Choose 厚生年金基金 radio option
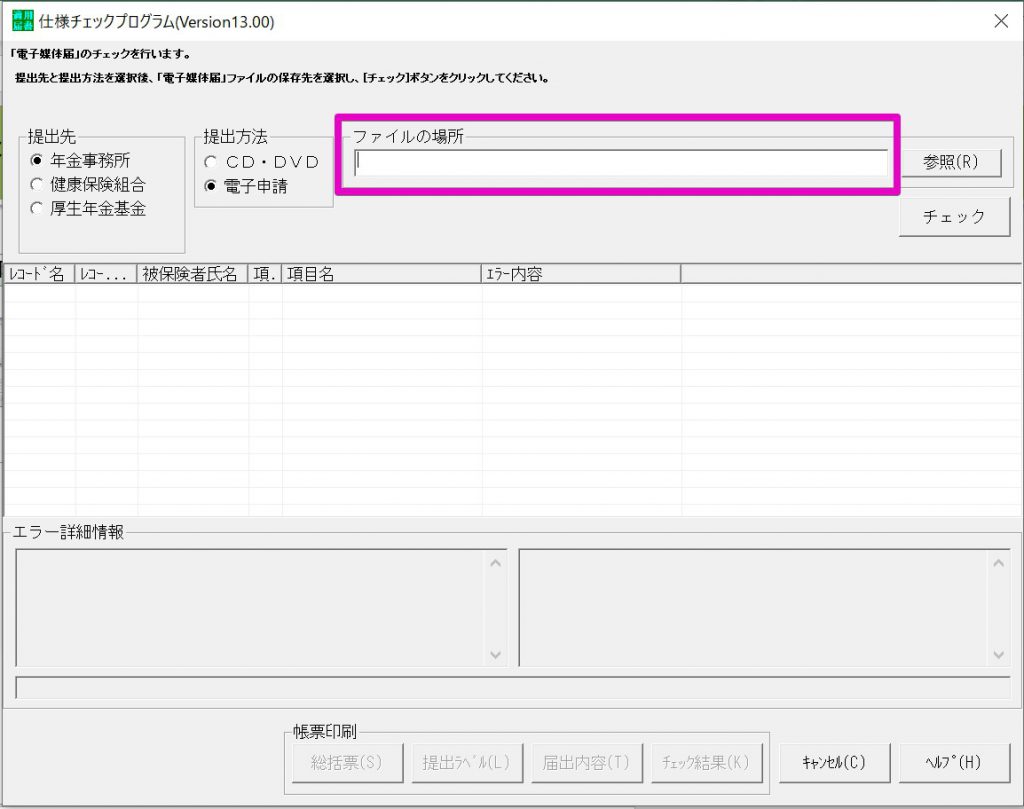 (x=88, y=208)
